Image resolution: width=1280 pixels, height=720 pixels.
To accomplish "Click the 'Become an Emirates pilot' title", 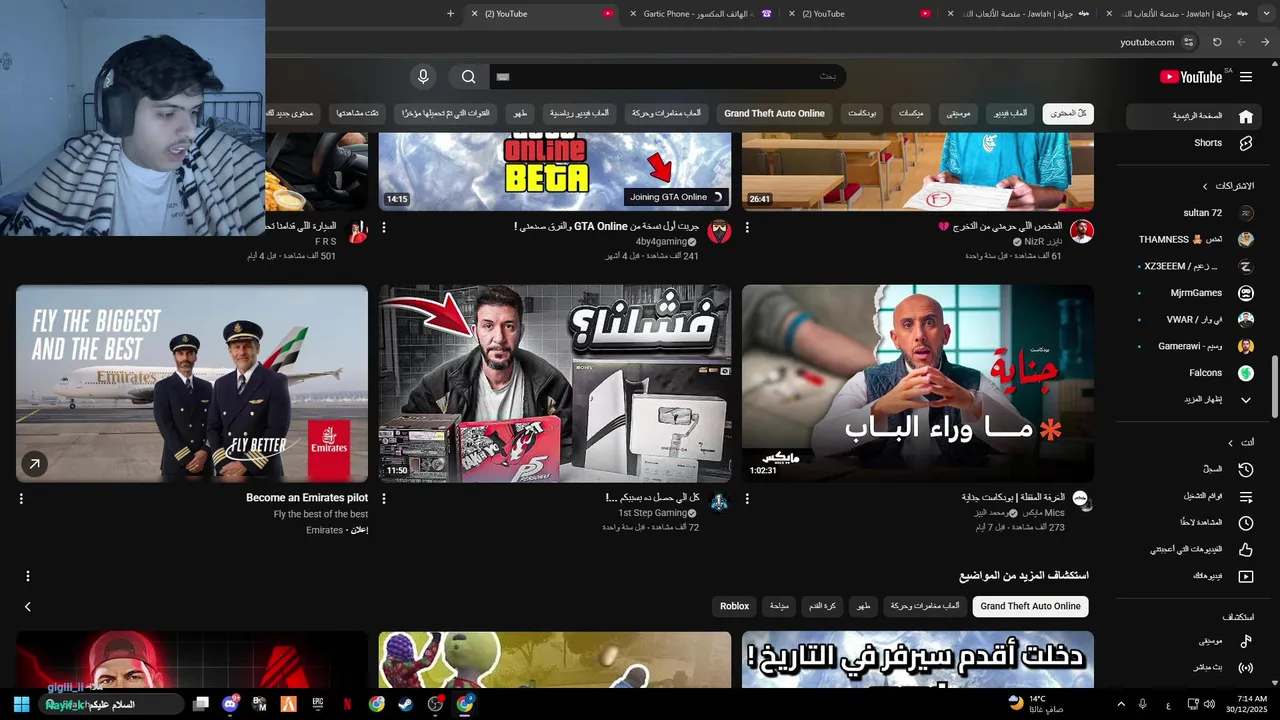I will (307, 498).
